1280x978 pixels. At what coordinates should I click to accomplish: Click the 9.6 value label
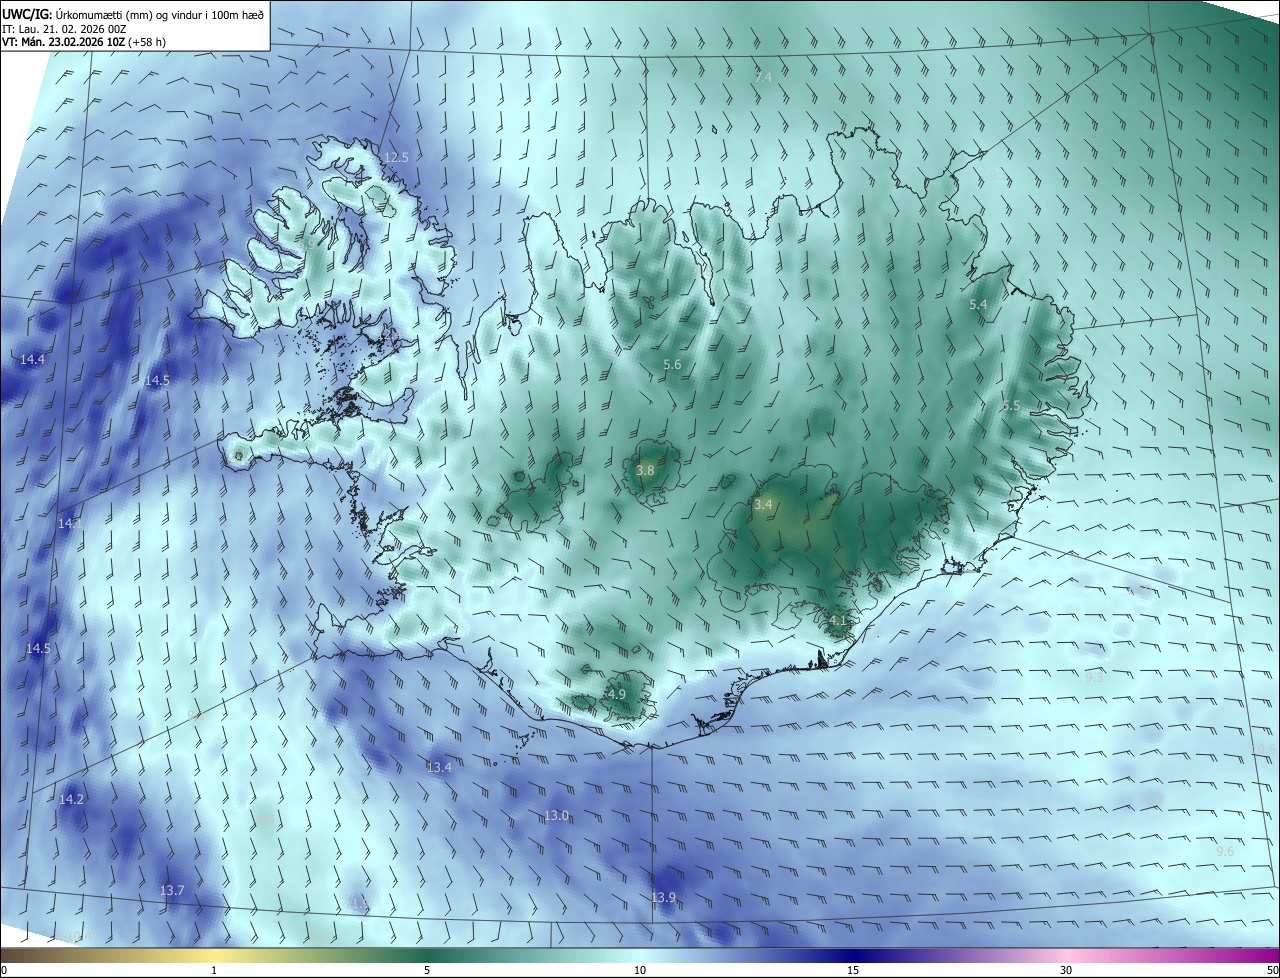point(1225,851)
